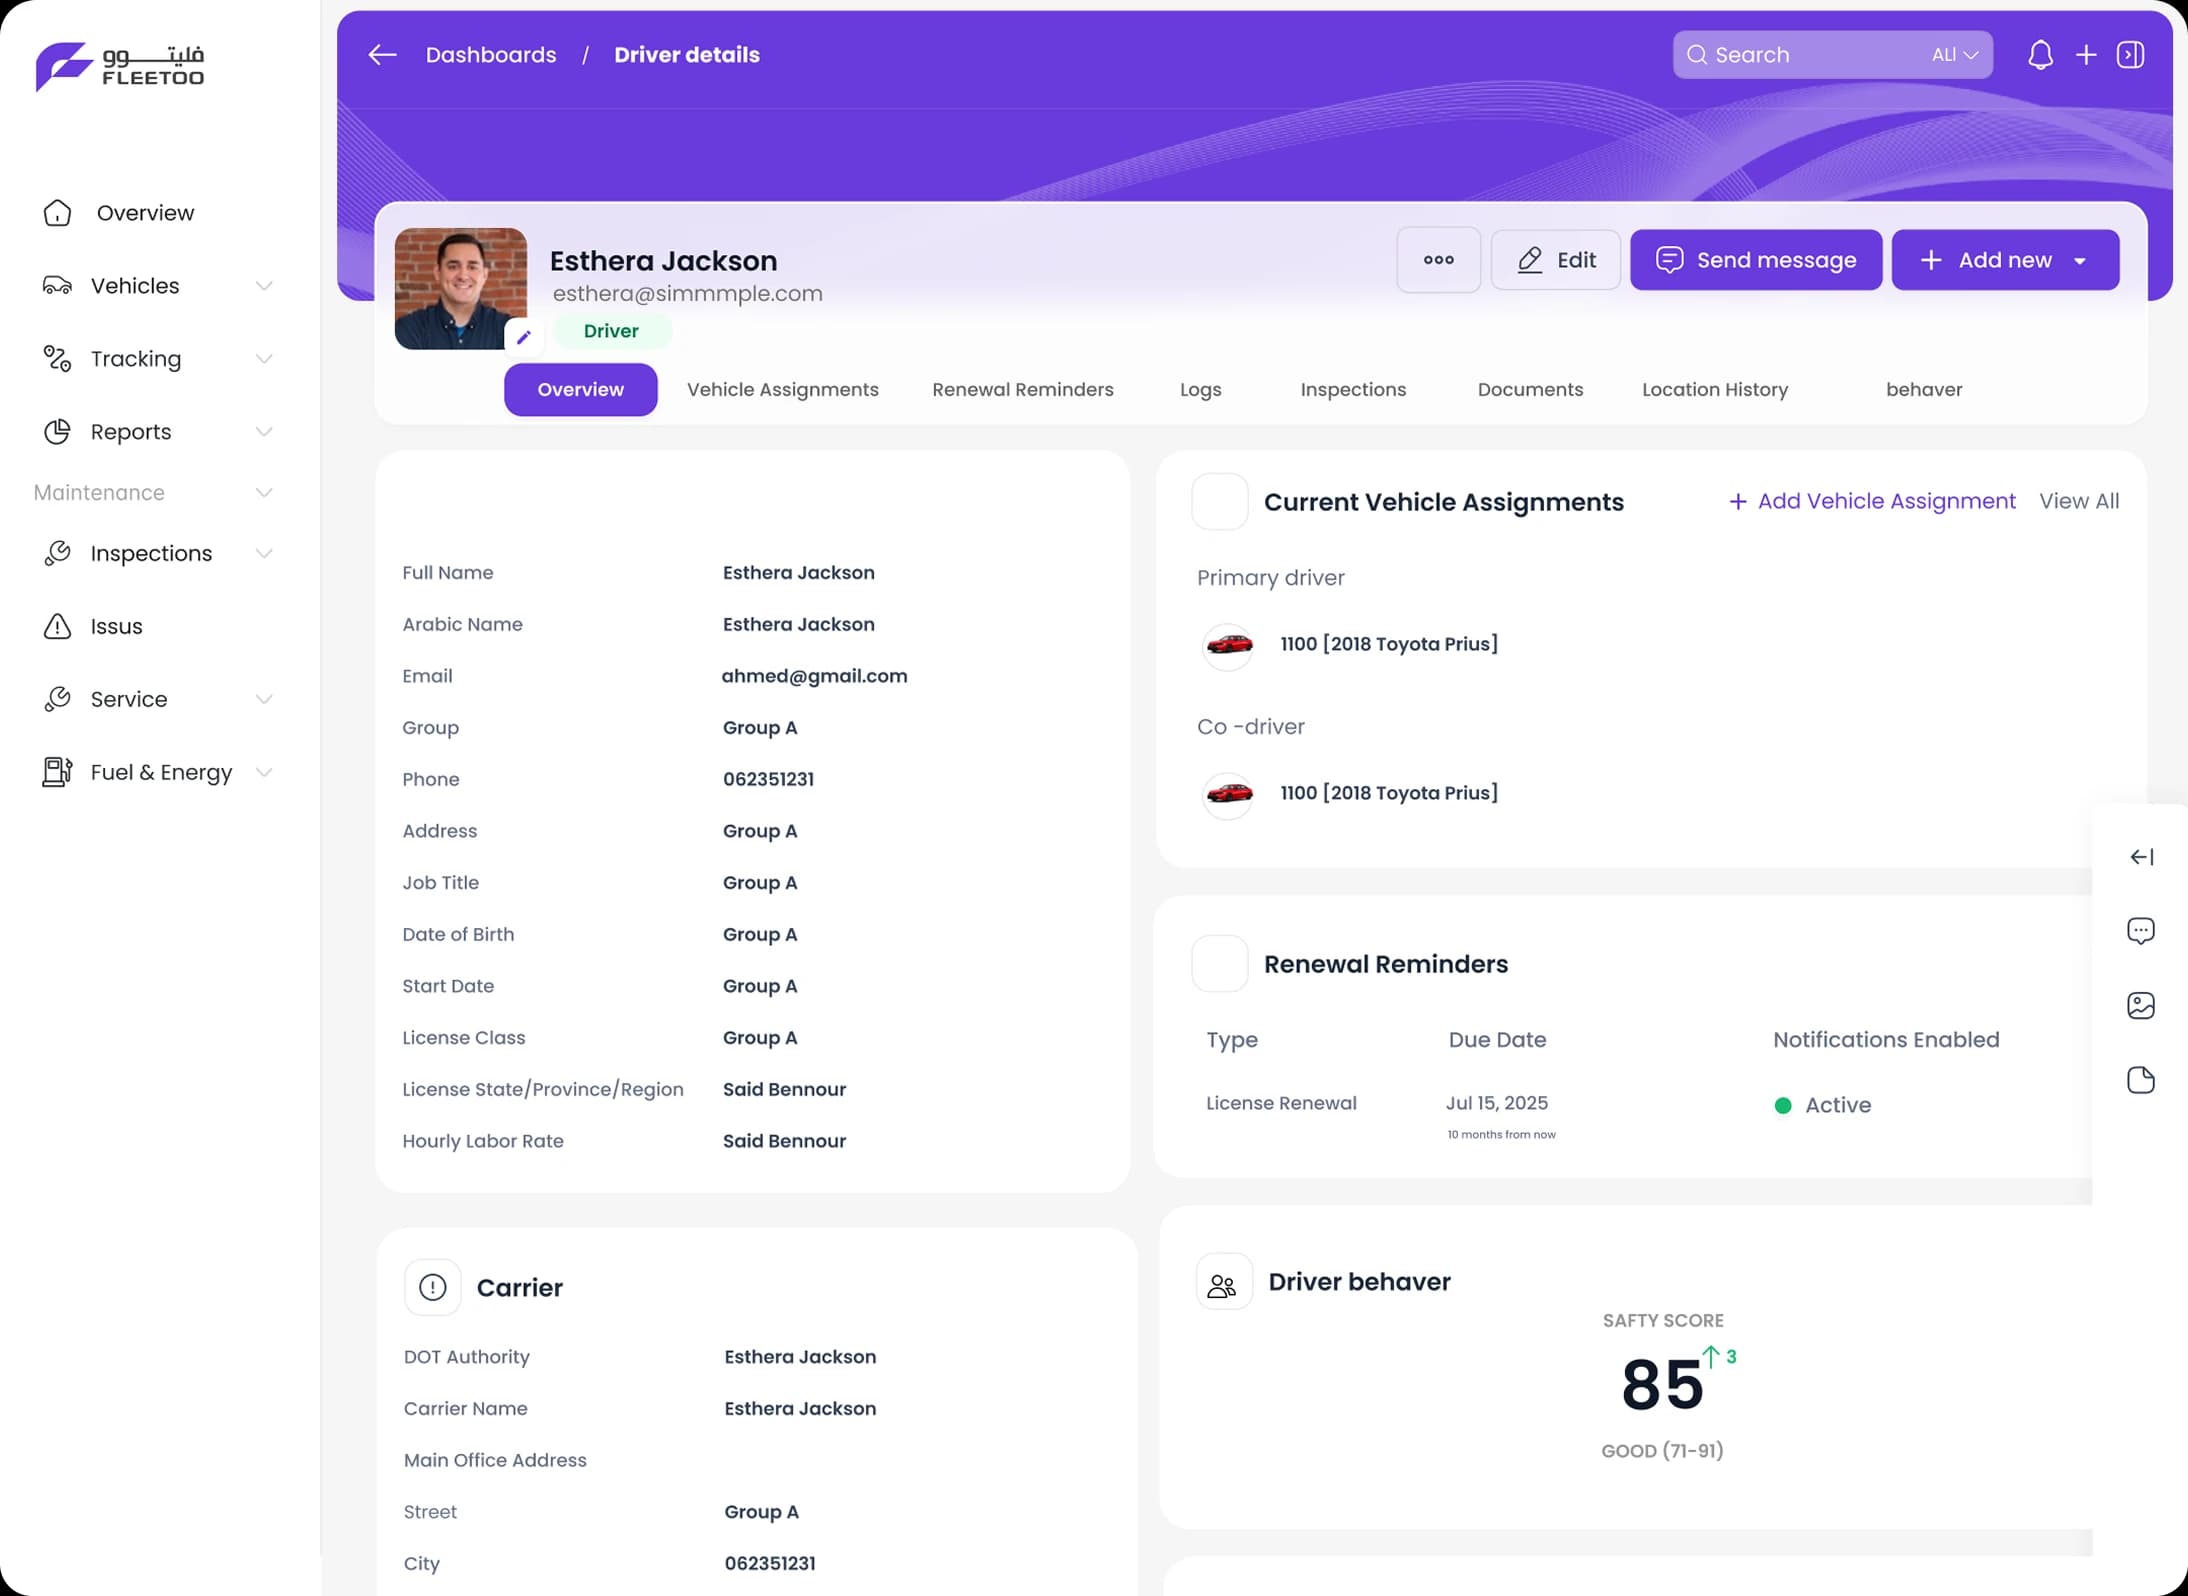Image resolution: width=2188 pixels, height=1596 pixels.
Task: Expand the Vehicles section in the sidebar
Action: point(264,286)
